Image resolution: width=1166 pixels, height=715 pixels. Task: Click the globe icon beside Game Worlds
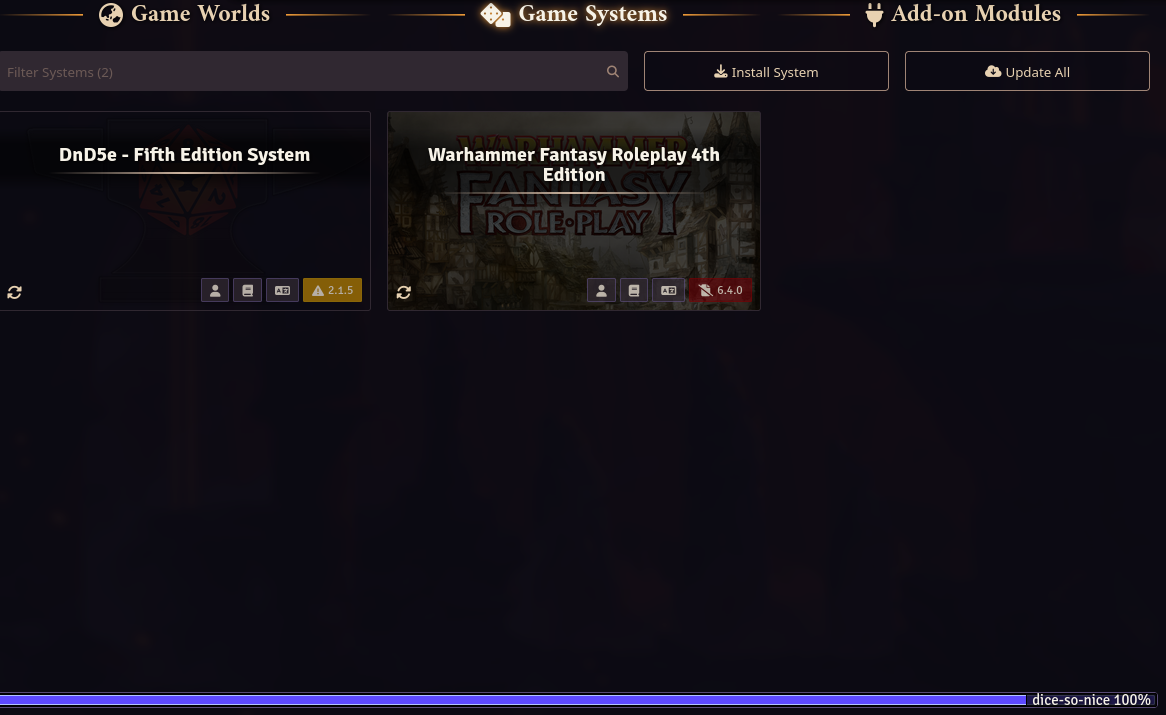[110, 14]
